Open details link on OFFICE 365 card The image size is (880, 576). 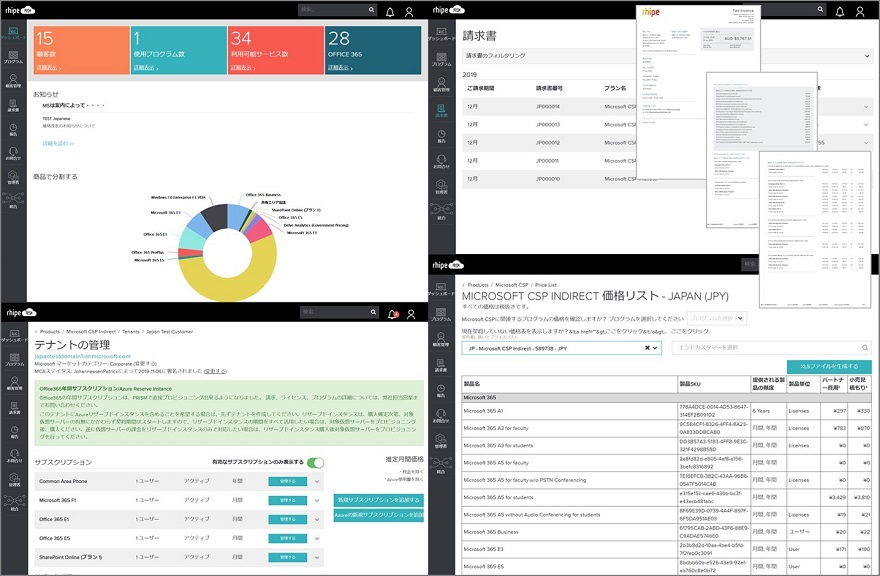coord(340,68)
